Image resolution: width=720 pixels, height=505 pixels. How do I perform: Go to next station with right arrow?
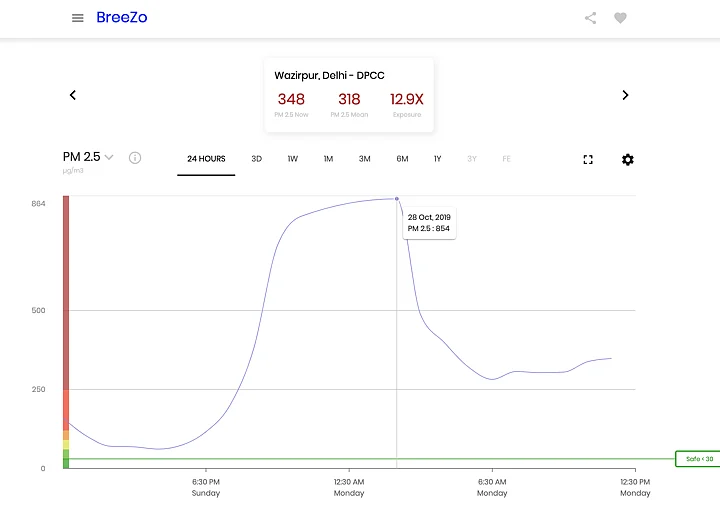tap(625, 95)
